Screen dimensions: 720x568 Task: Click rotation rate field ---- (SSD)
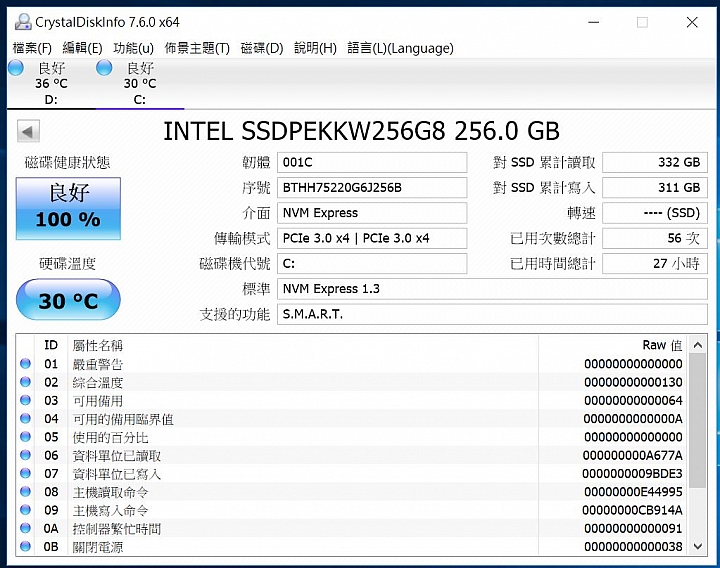coord(655,213)
